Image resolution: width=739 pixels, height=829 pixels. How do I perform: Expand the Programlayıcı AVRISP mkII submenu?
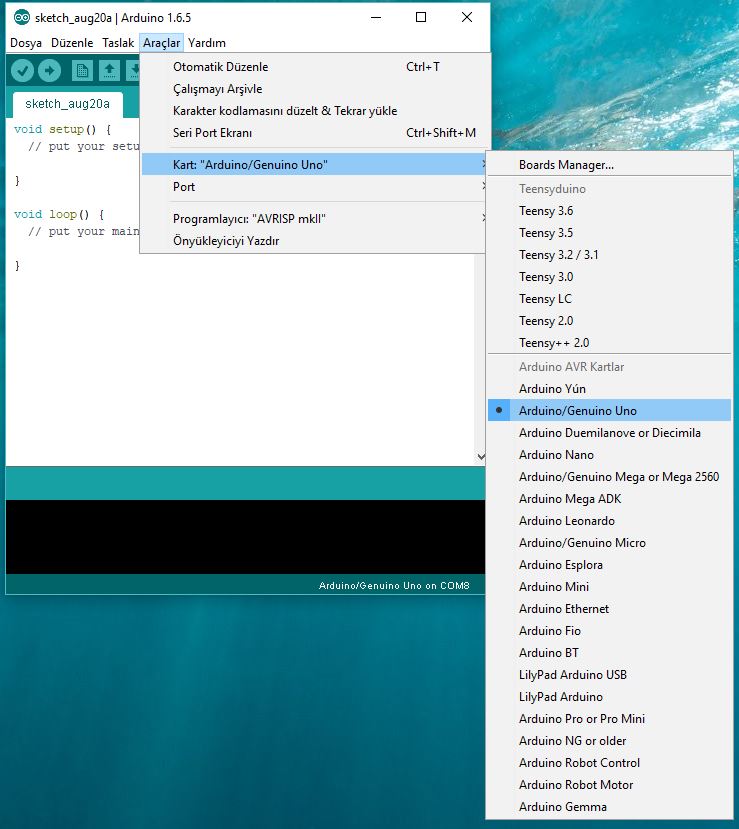click(x=313, y=219)
